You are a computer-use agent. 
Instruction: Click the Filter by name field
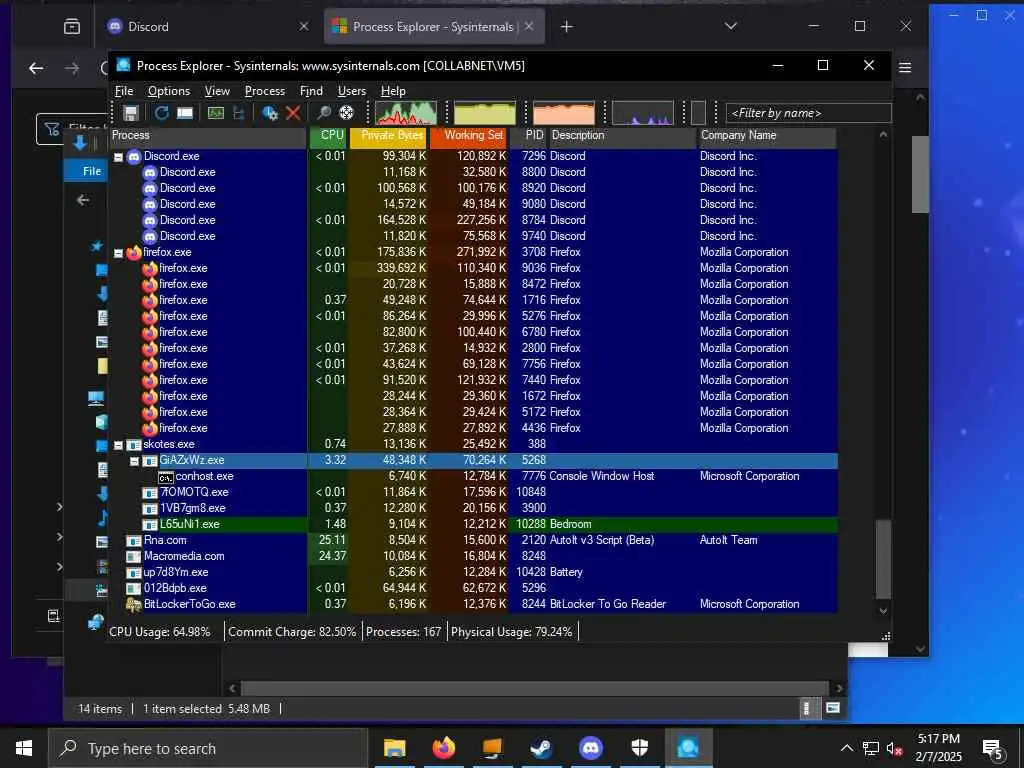click(808, 113)
